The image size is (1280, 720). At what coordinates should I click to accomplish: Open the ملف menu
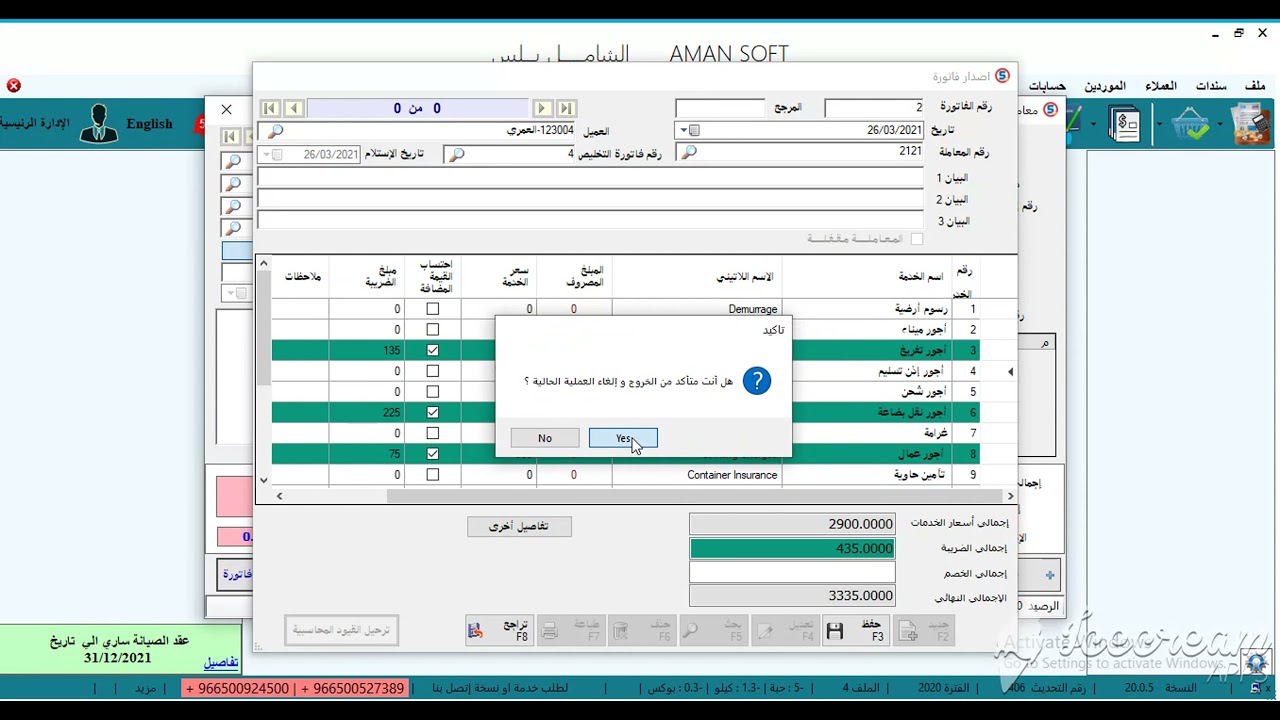(x=1255, y=86)
